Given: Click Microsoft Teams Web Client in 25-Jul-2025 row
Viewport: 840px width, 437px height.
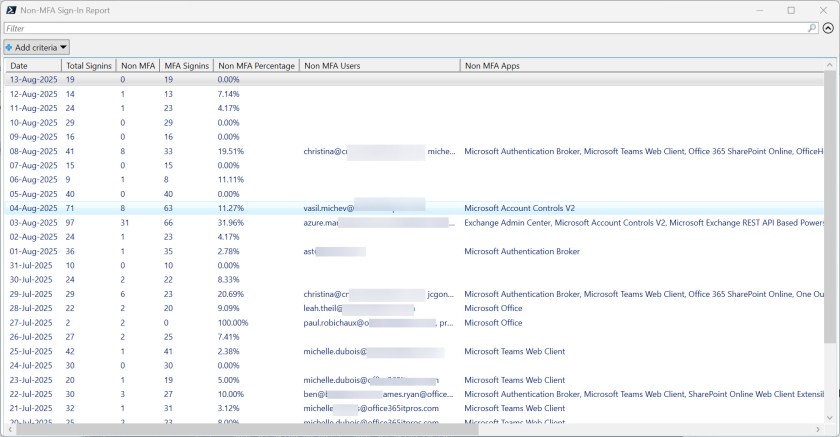Looking at the screenshot, I should point(515,351).
